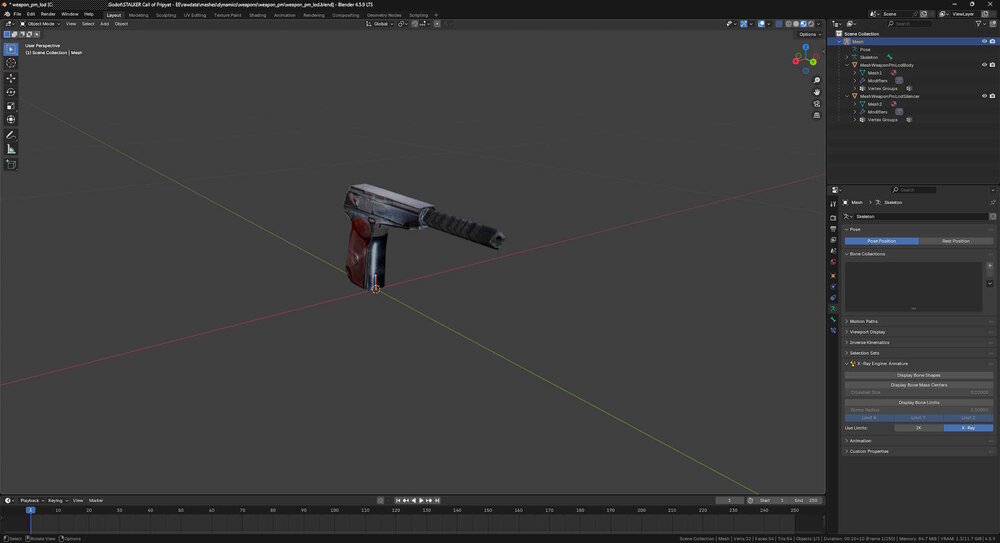Open the Tool properties tab
Viewport: 1000px width, 543px height.
point(833,204)
